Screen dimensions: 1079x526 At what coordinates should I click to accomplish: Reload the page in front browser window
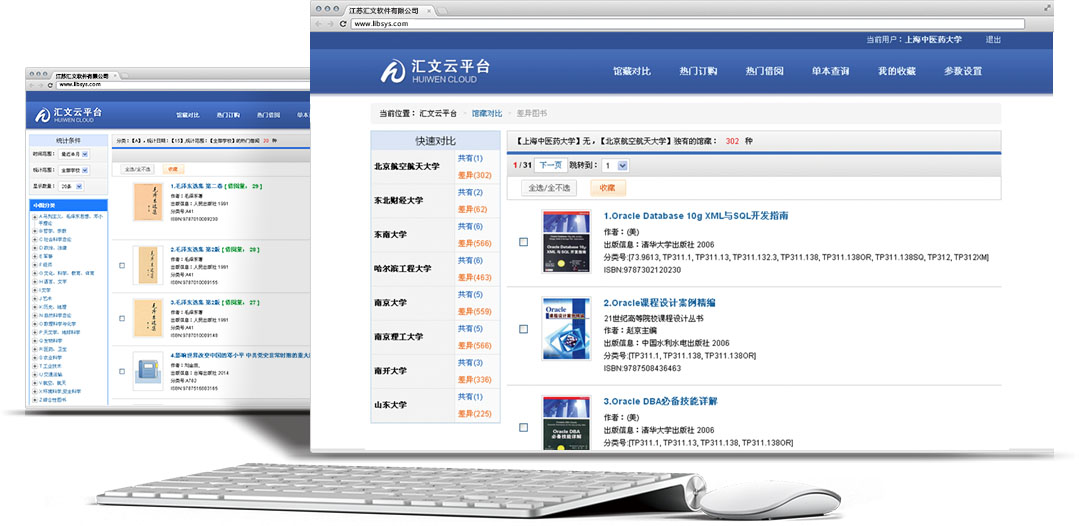(x=343, y=23)
